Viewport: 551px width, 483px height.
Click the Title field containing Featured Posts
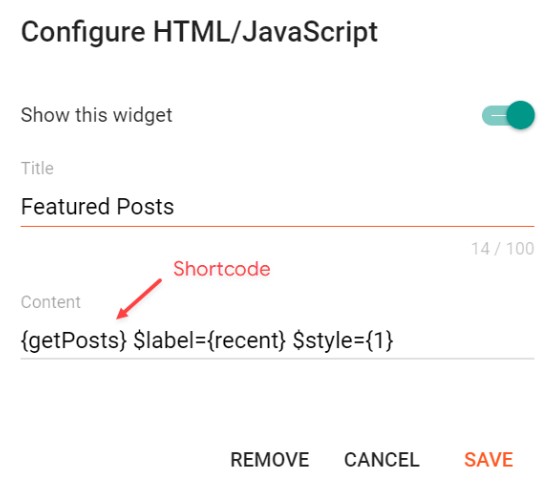[x=277, y=207]
